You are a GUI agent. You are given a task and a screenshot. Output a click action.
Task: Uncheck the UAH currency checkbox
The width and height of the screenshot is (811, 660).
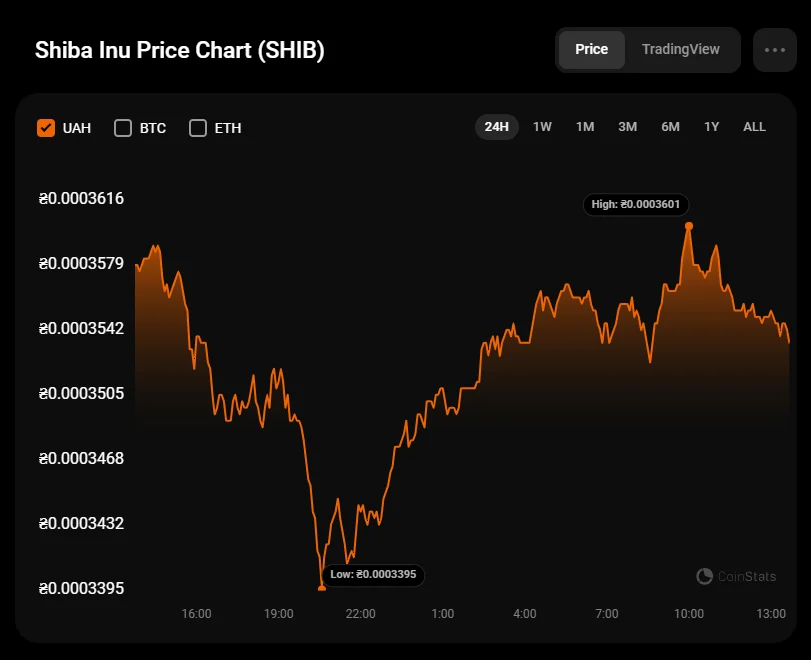coord(46,128)
